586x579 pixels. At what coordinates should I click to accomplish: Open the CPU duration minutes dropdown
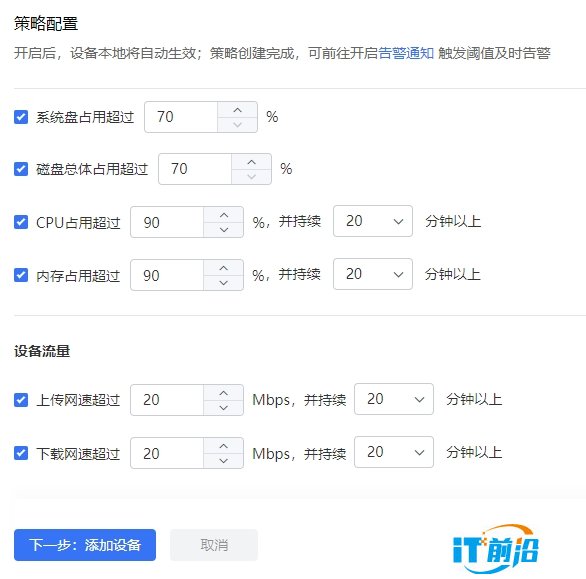point(373,221)
